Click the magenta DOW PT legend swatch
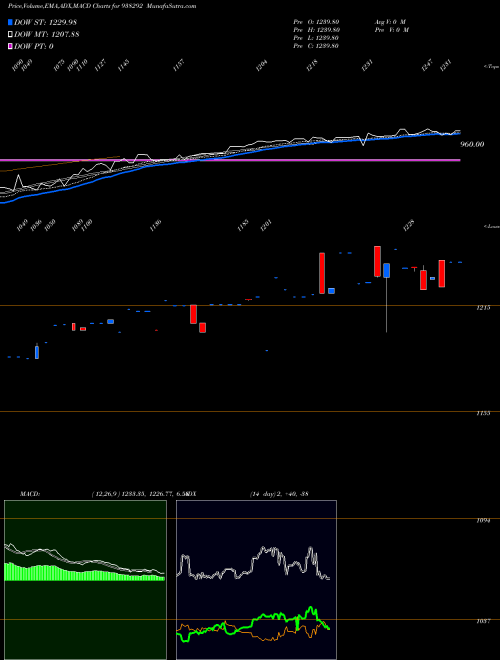This screenshot has width=500, height=660. pyautogui.click(x=10, y=46)
